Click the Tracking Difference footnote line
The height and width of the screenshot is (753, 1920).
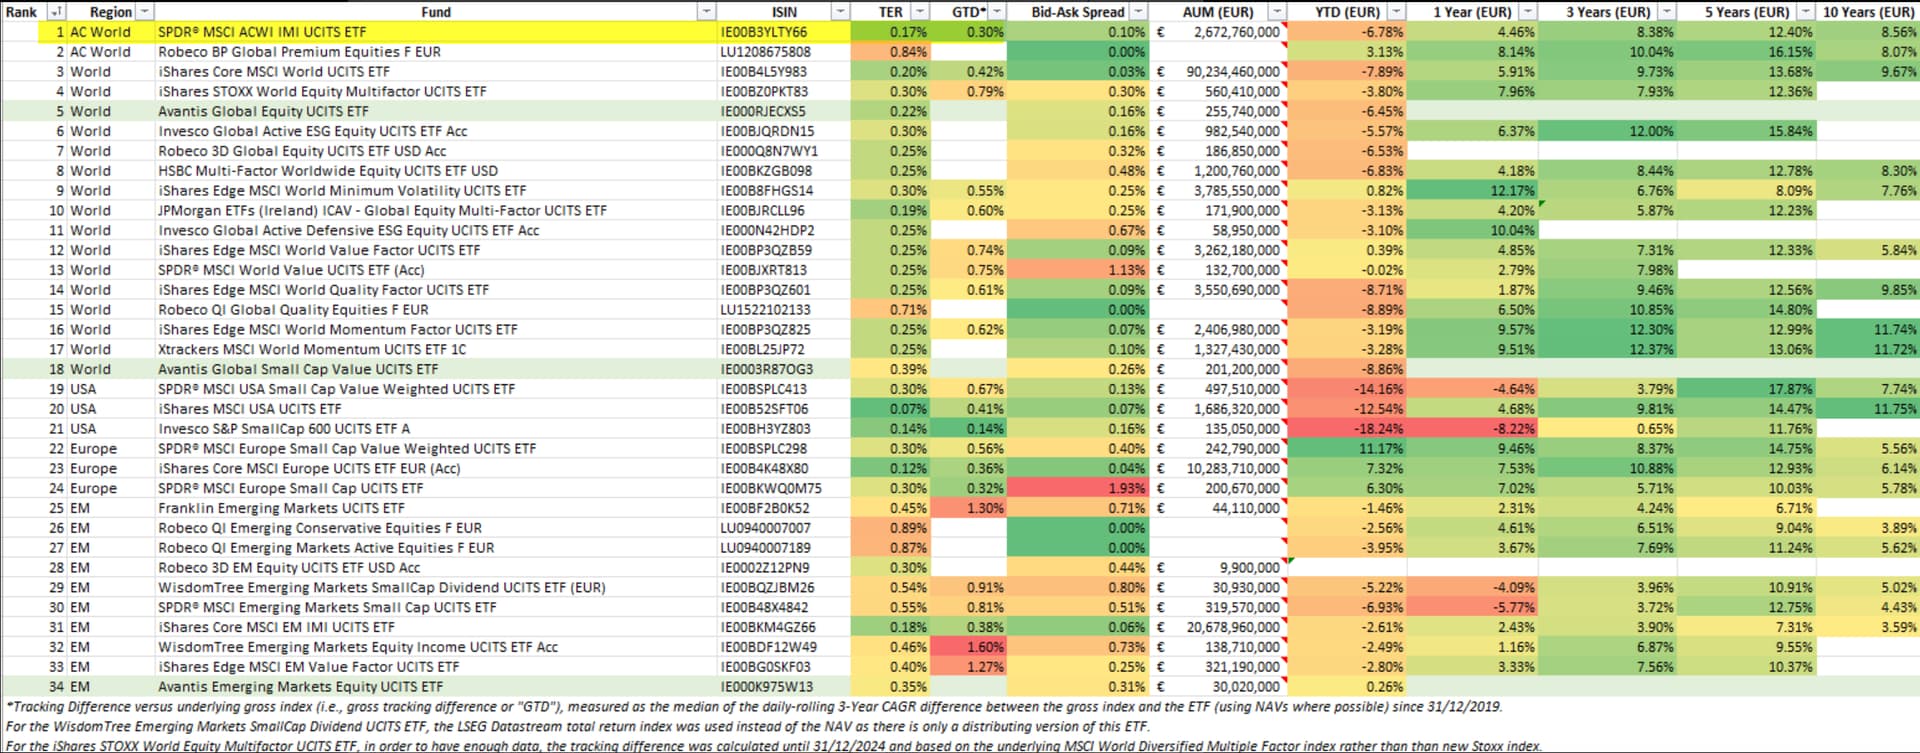(x=754, y=707)
